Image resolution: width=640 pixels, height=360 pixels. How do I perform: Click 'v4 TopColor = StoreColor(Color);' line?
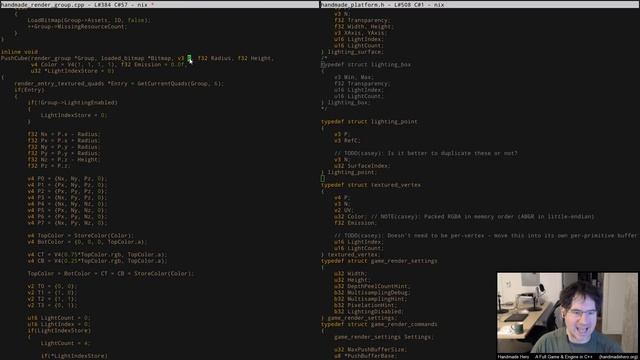tap(81, 236)
